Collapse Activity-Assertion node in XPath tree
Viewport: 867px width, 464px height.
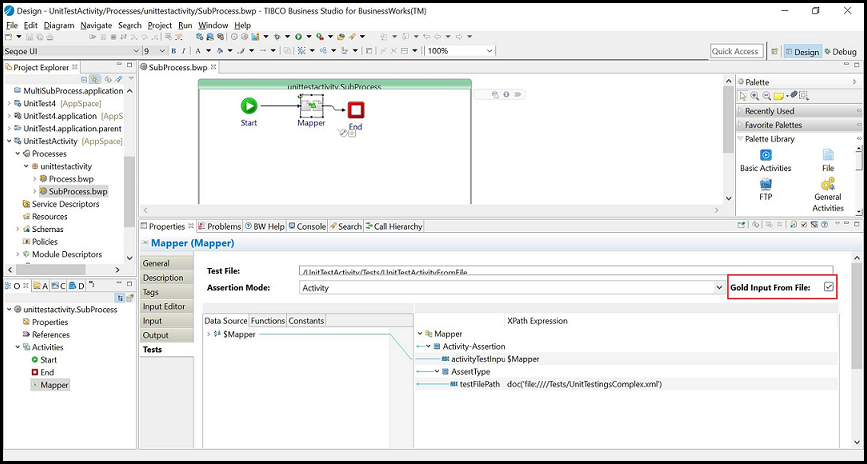pyautogui.click(x=428, y=346)
